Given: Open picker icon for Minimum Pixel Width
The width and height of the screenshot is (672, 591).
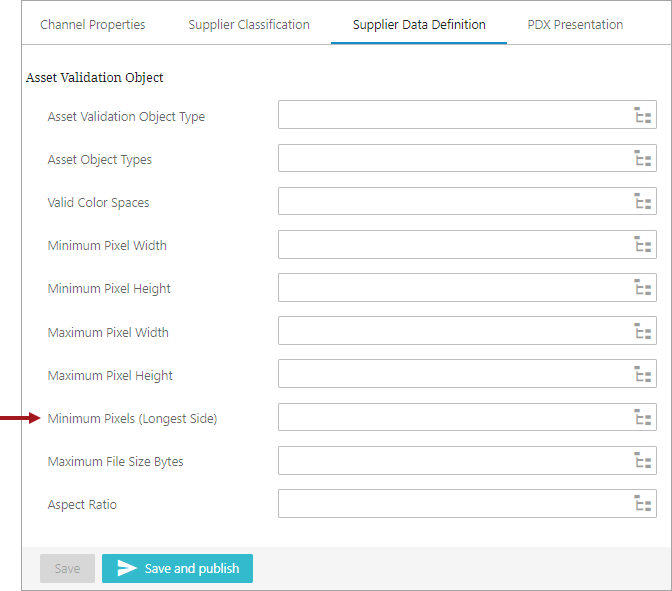Looking at the screenshot, I should [x=643, y=245].
